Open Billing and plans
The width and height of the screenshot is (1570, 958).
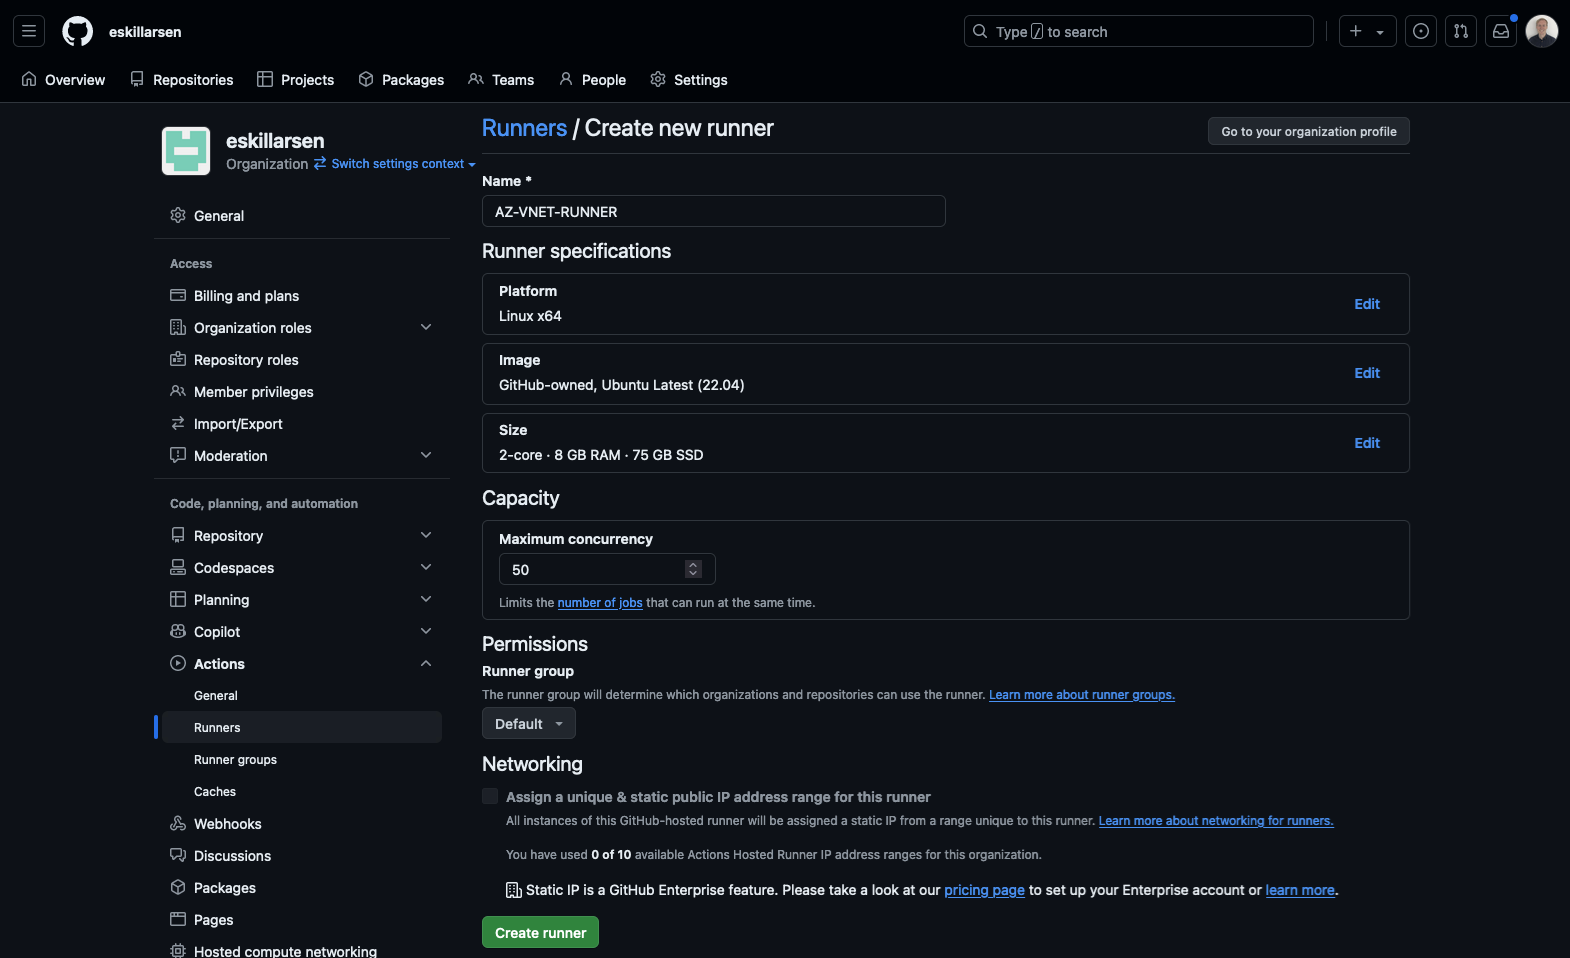pos(302,295)
